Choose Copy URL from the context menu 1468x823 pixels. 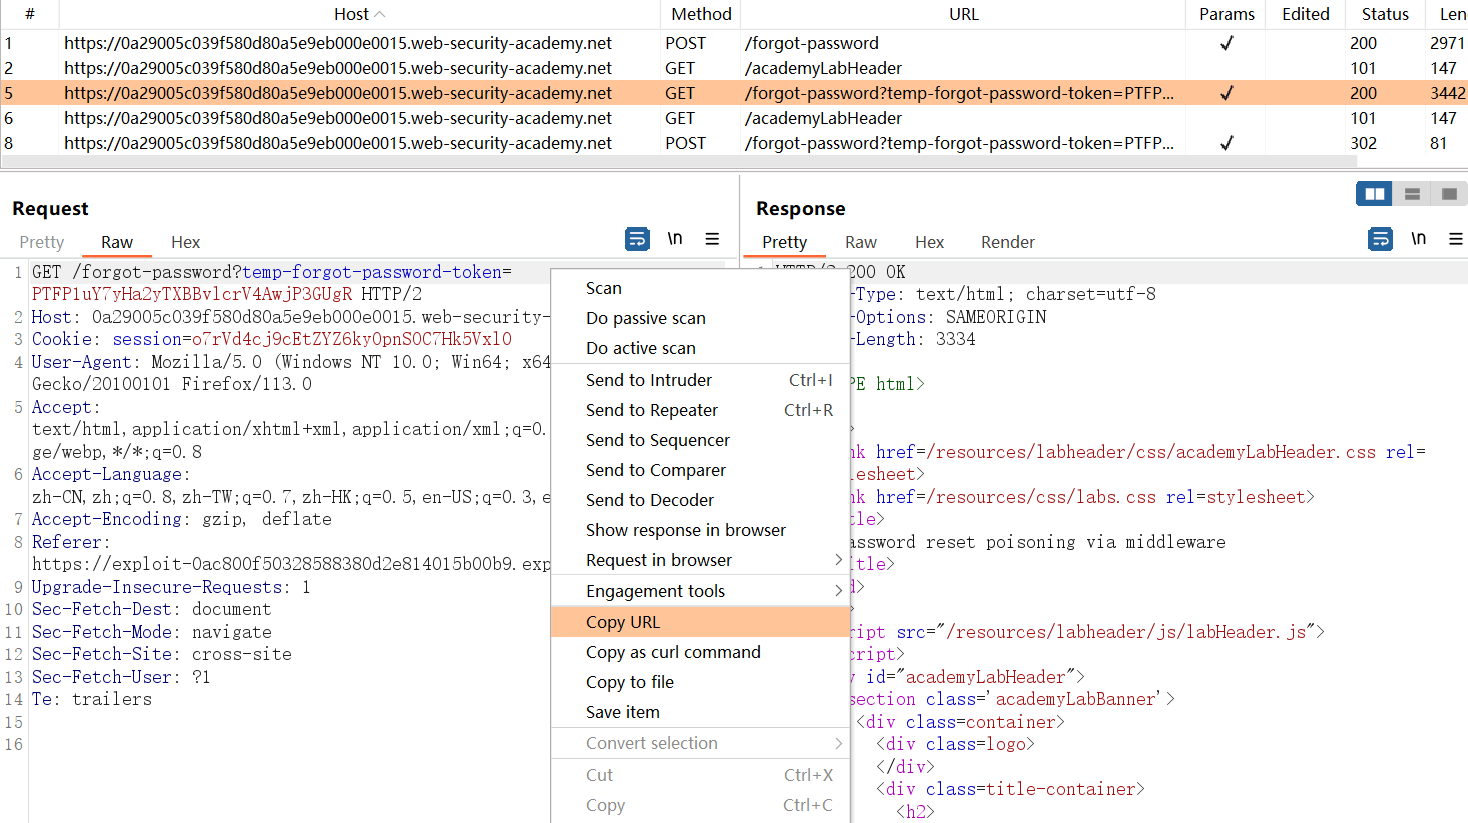[x=623, y=622]
